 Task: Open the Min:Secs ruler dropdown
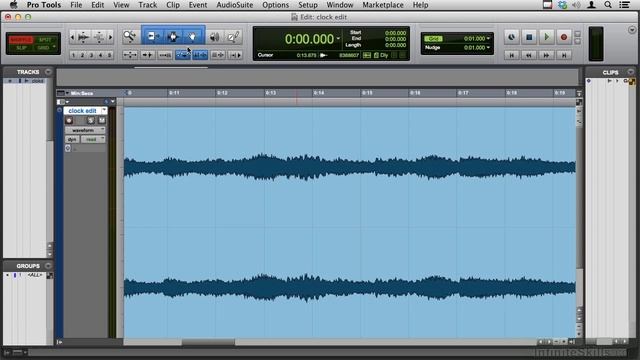tap(67, 93)
